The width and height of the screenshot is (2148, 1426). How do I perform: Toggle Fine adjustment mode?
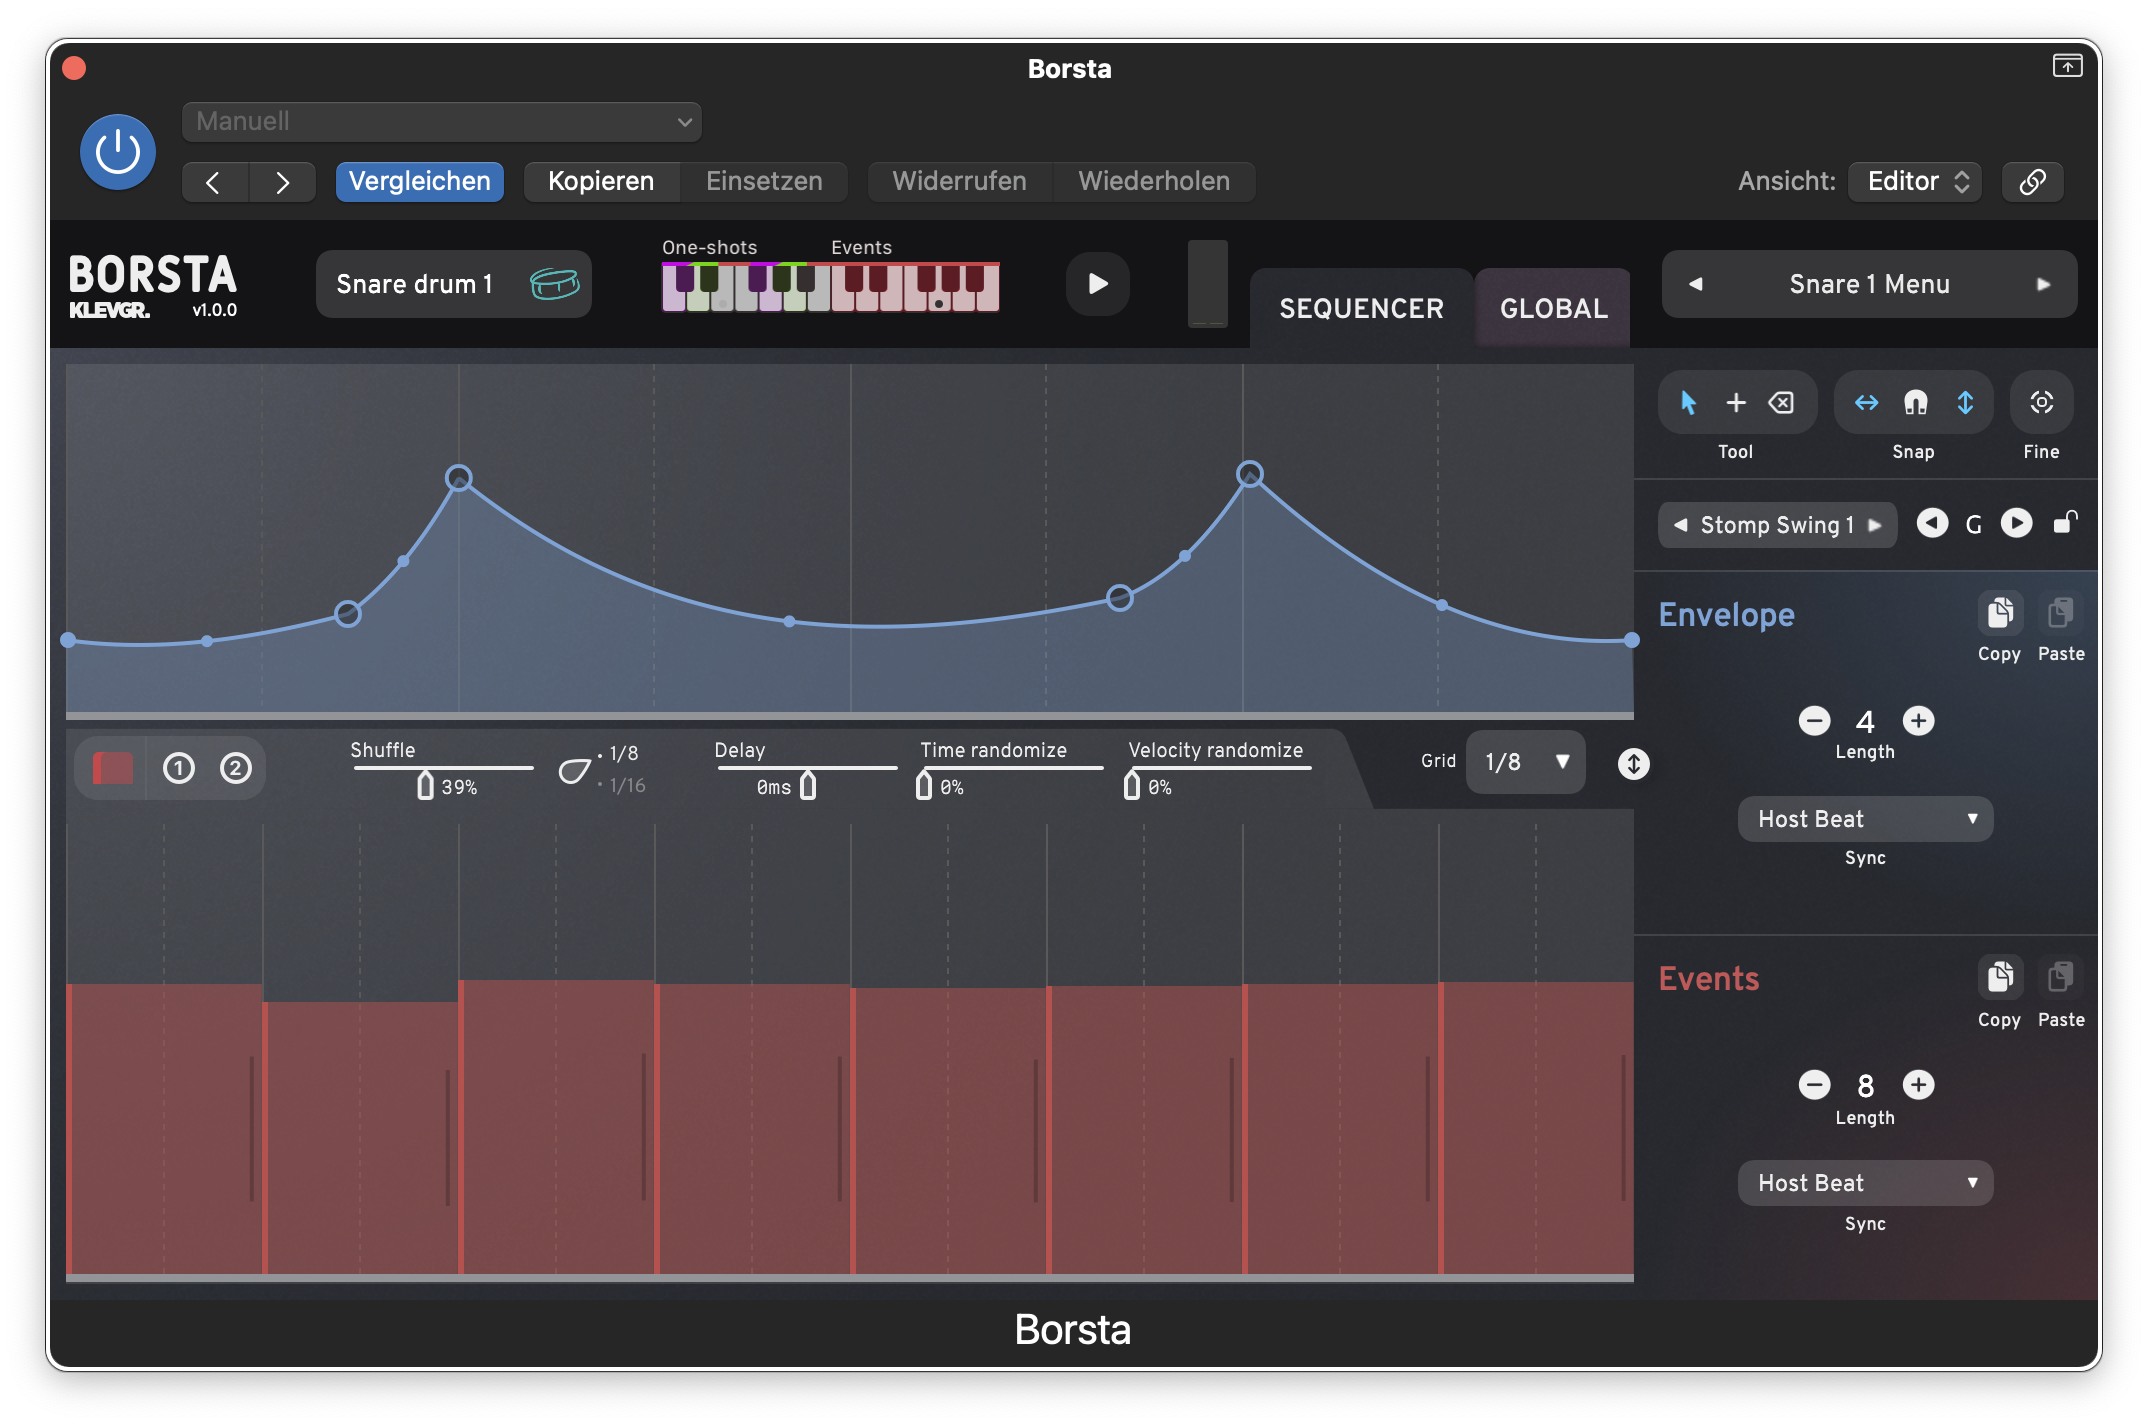[2041, 403]
